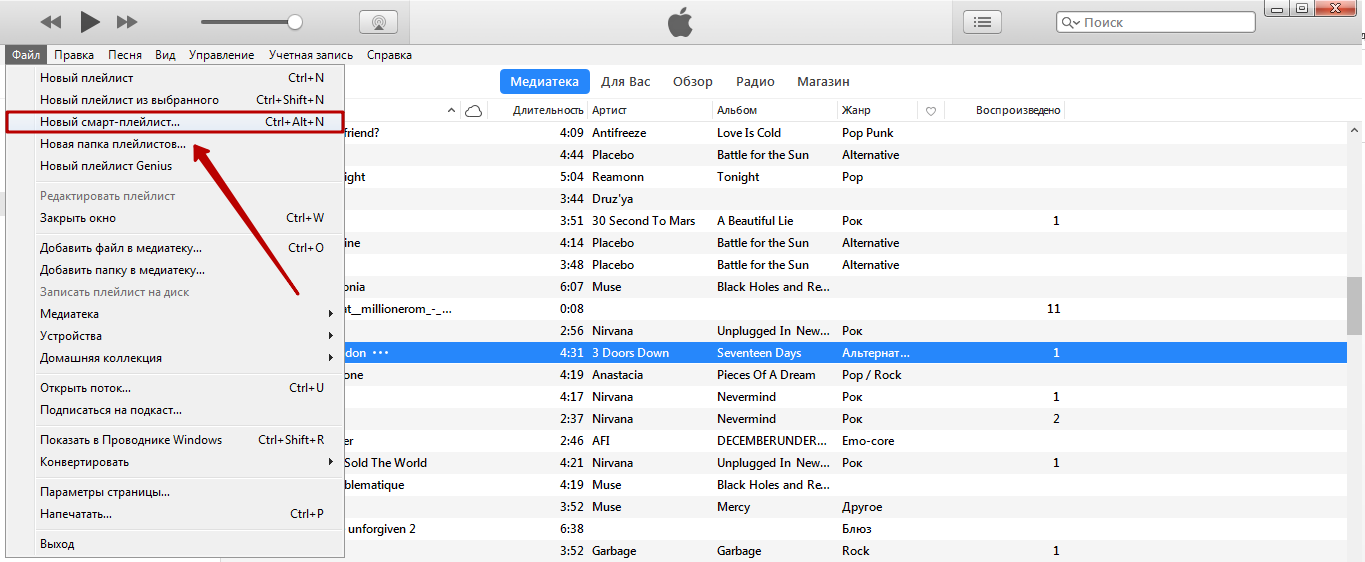Switch to the Магазин tab

[x=823, y=82]
